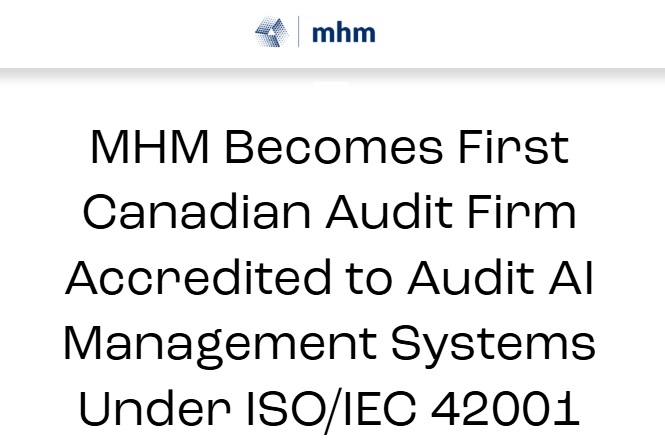This screenshot has height=448, width=665.
Task: Click the MHM geometric logo icon
Action: tap(272, 32)
